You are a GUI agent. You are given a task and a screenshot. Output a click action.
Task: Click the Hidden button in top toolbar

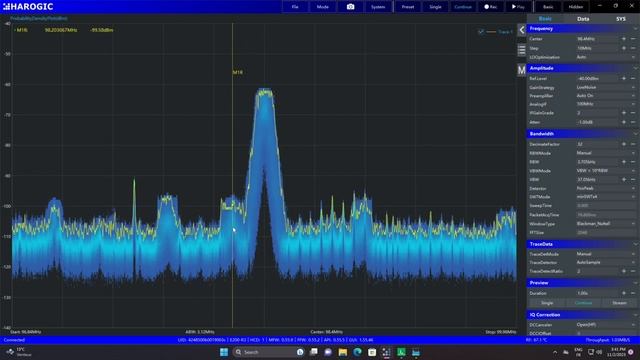(576, 7)
